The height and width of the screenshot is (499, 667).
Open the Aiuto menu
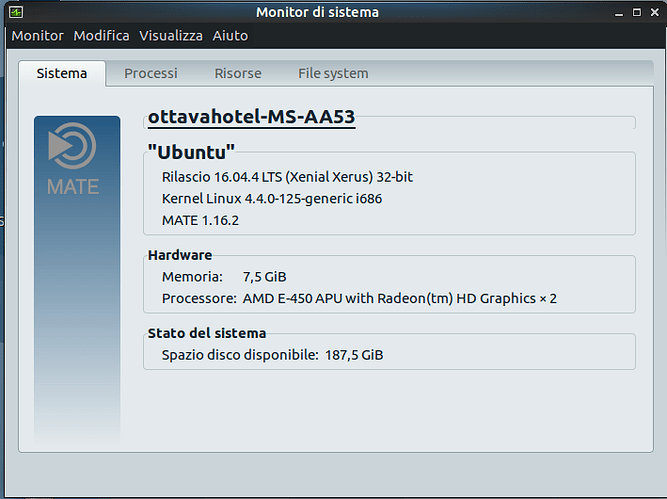coord(230,36)
